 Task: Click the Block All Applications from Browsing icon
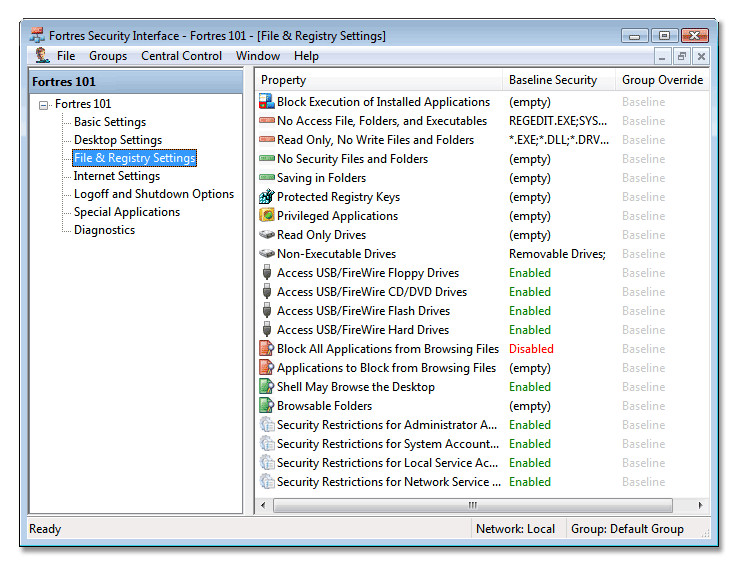pos(267,348)
